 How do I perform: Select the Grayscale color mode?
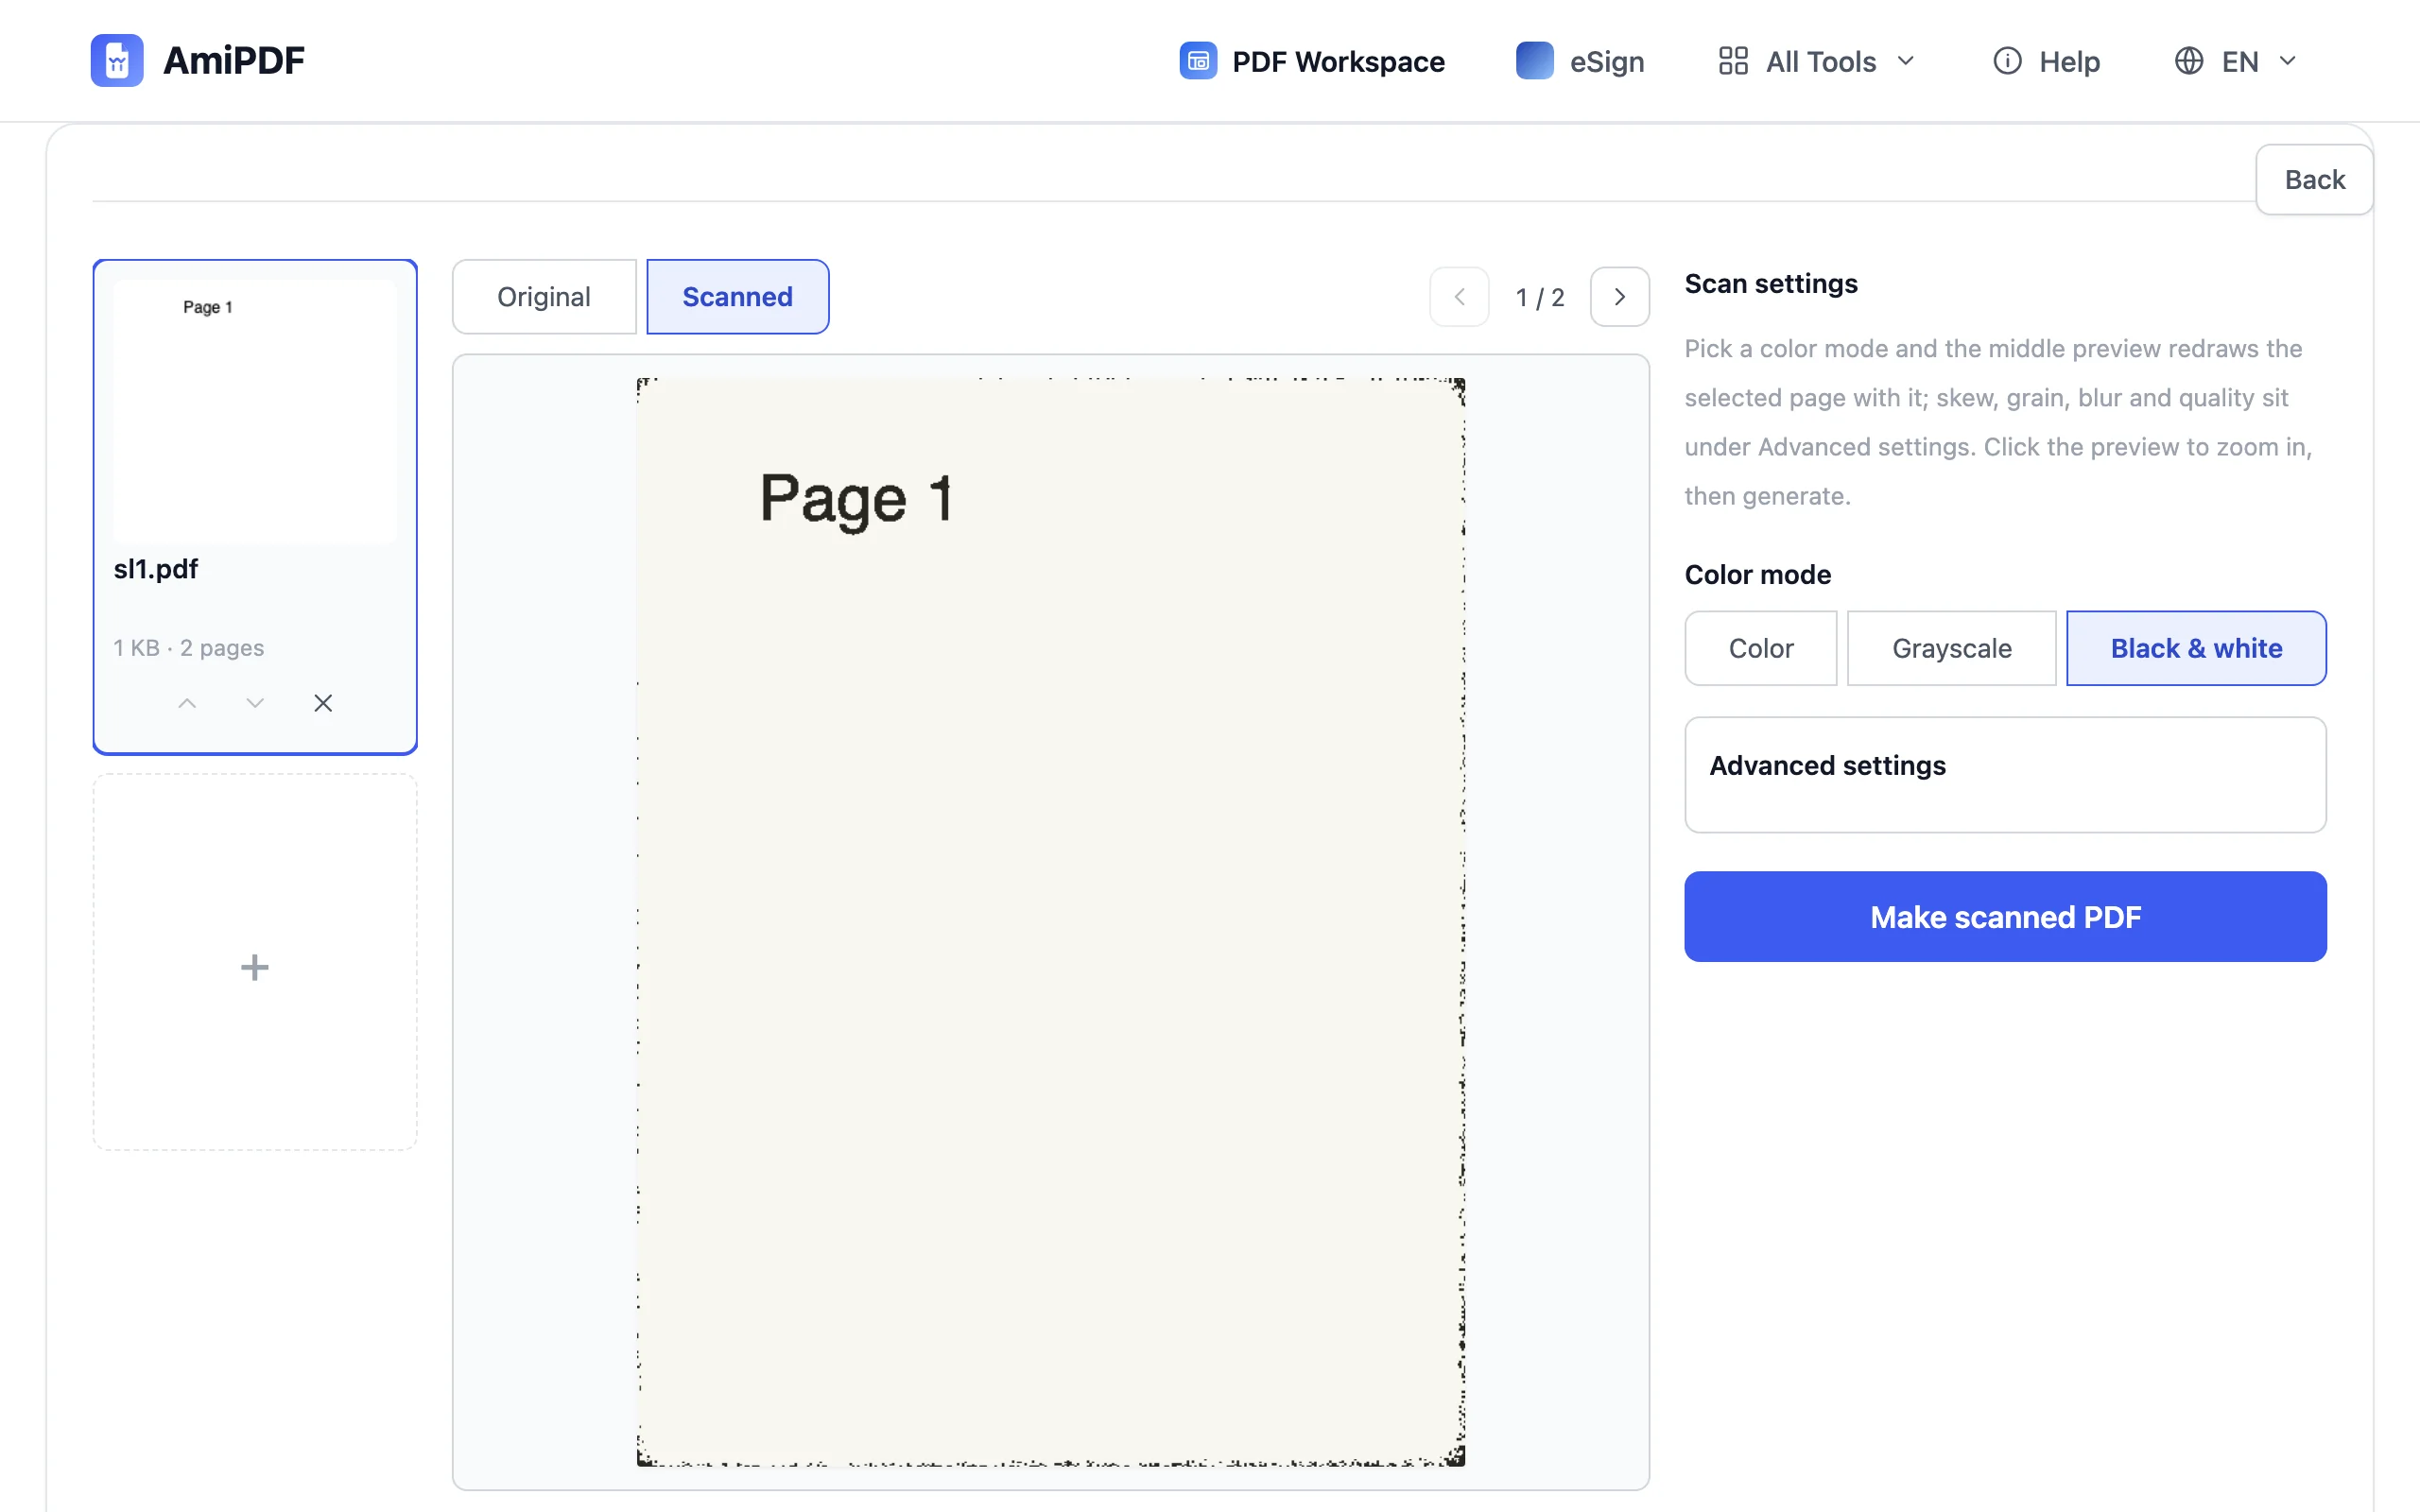point(1951,648)
